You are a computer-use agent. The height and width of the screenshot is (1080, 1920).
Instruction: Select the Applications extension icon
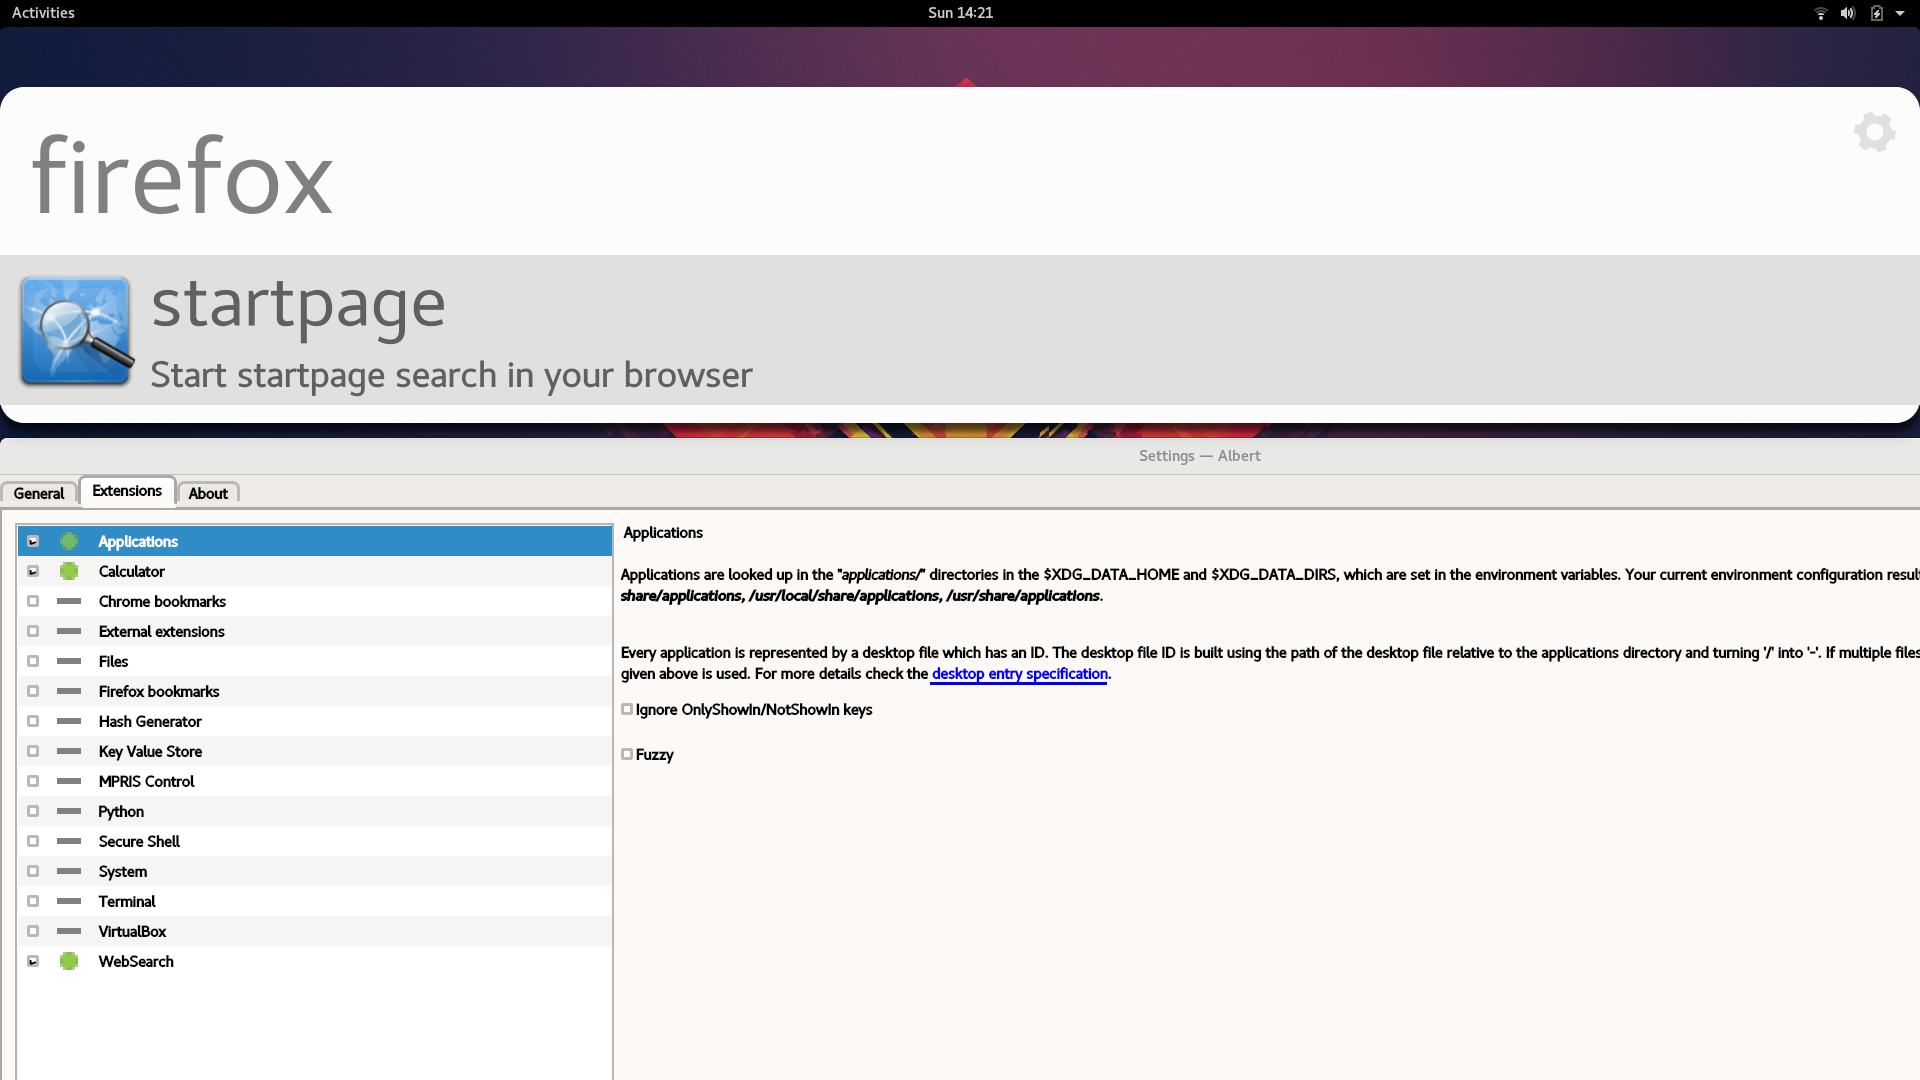pyautogui.click(x=68, y=541)
